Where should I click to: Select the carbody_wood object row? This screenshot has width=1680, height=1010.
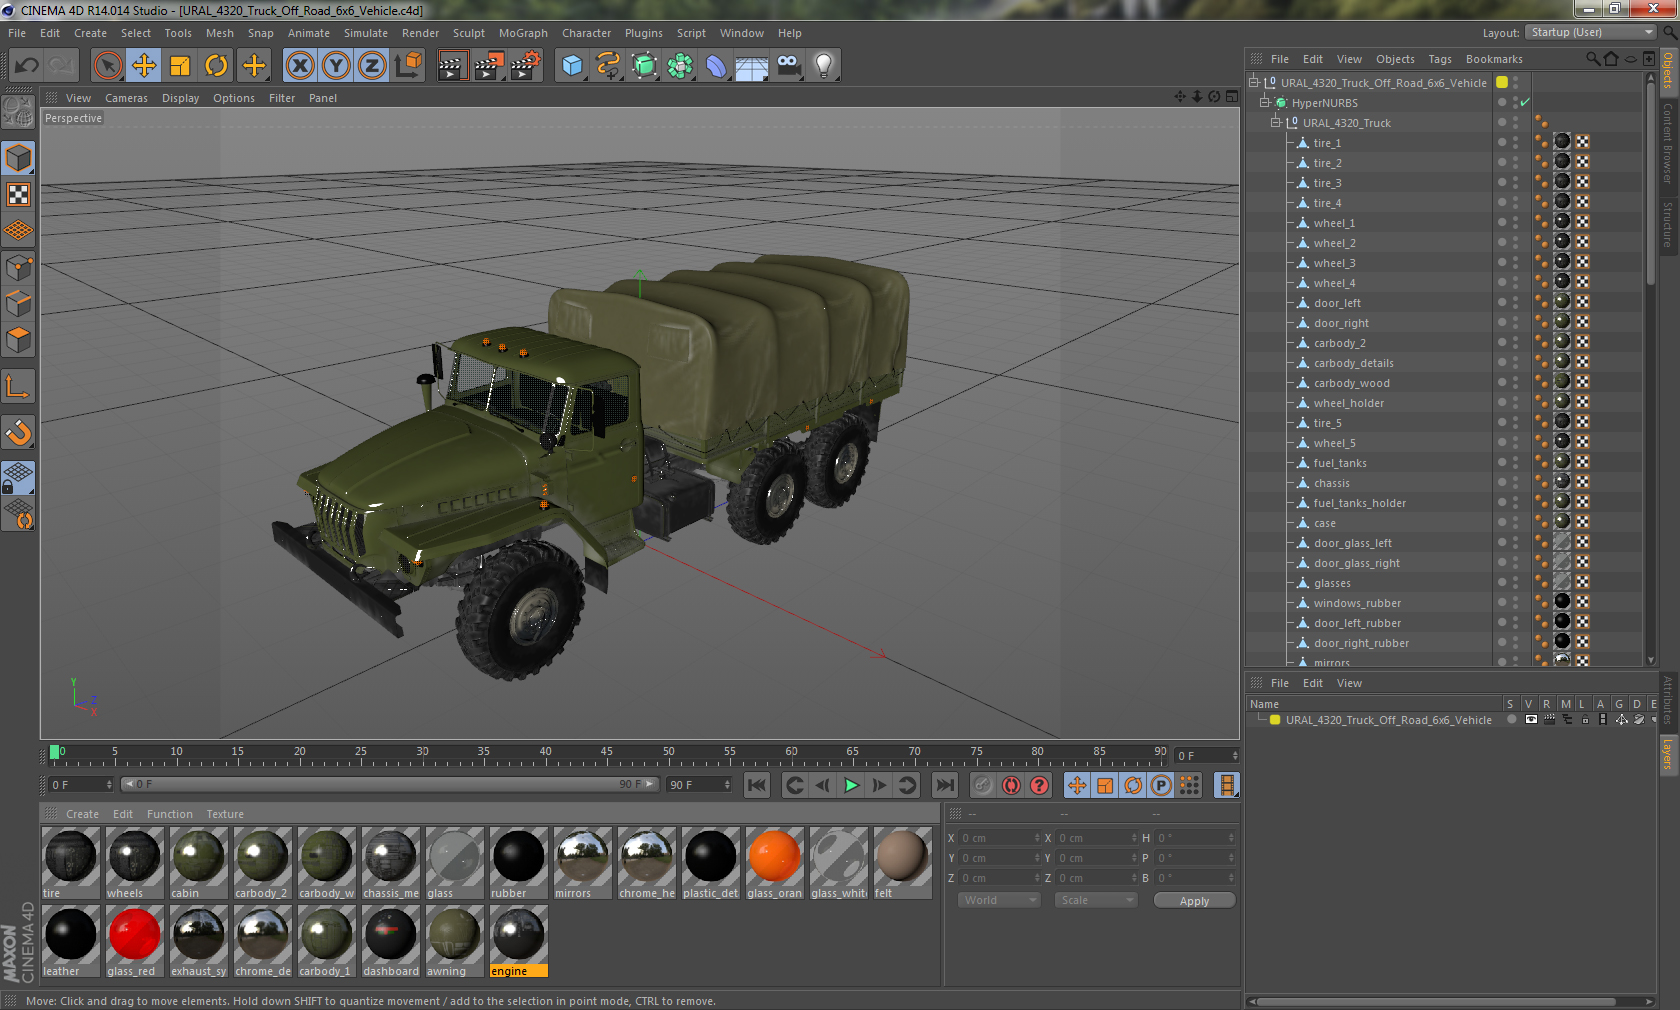point(1351,383)
